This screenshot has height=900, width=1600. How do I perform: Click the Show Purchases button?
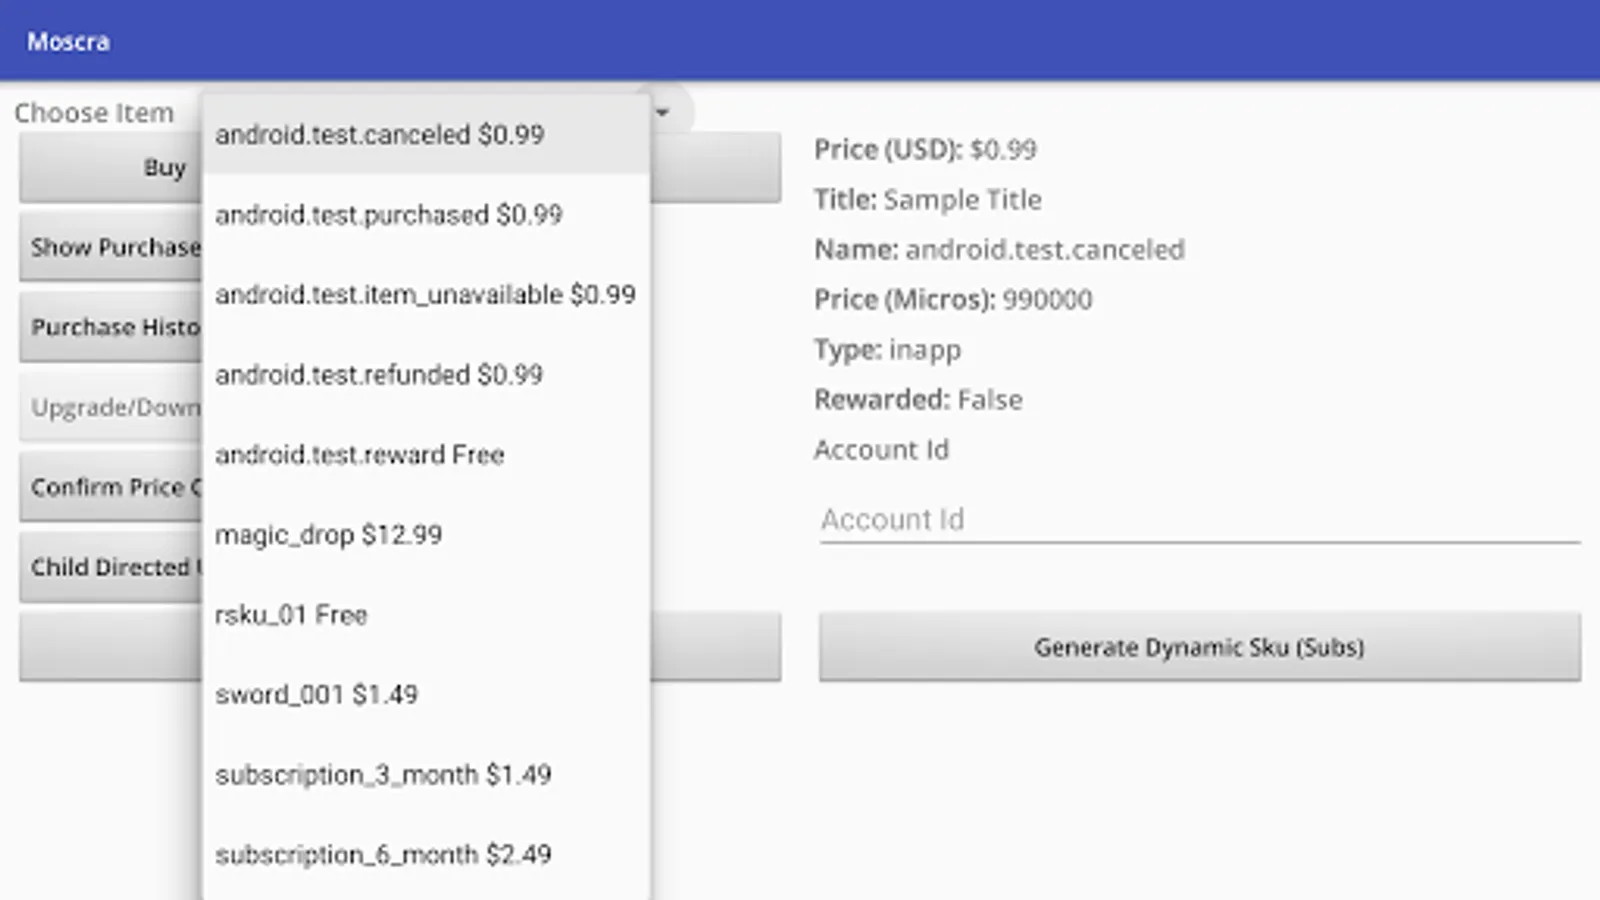coord(110,247)
